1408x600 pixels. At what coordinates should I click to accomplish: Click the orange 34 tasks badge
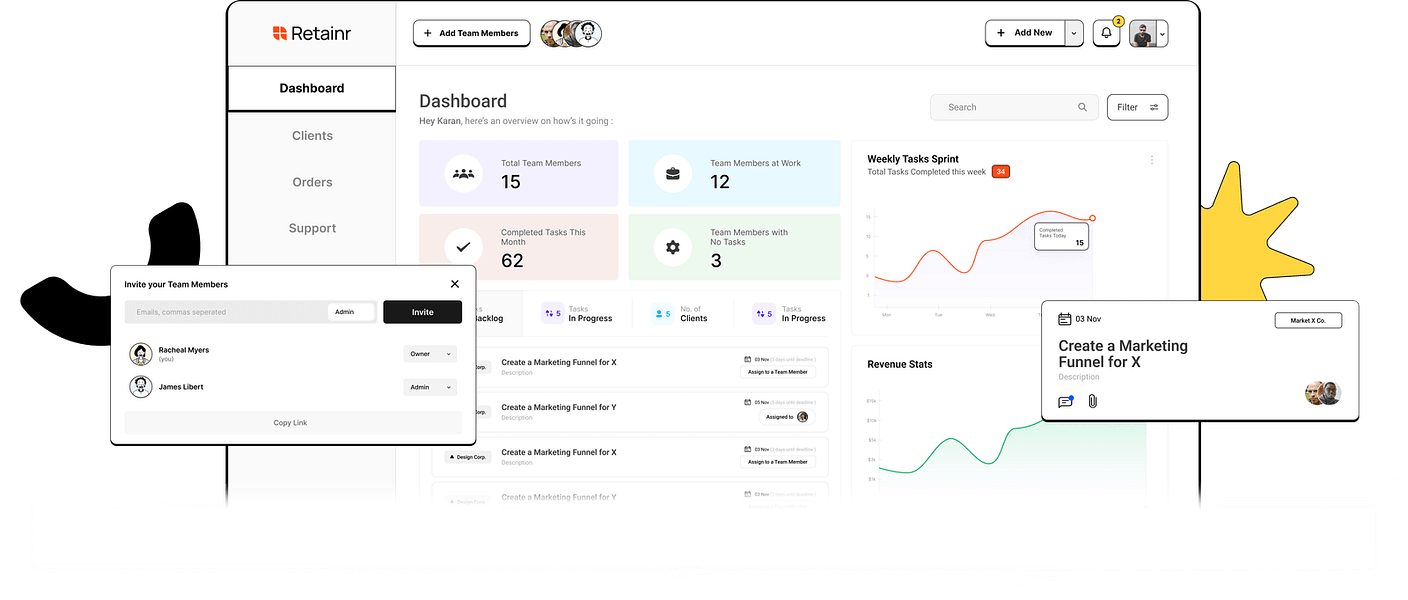click(x=1001, y=172)
